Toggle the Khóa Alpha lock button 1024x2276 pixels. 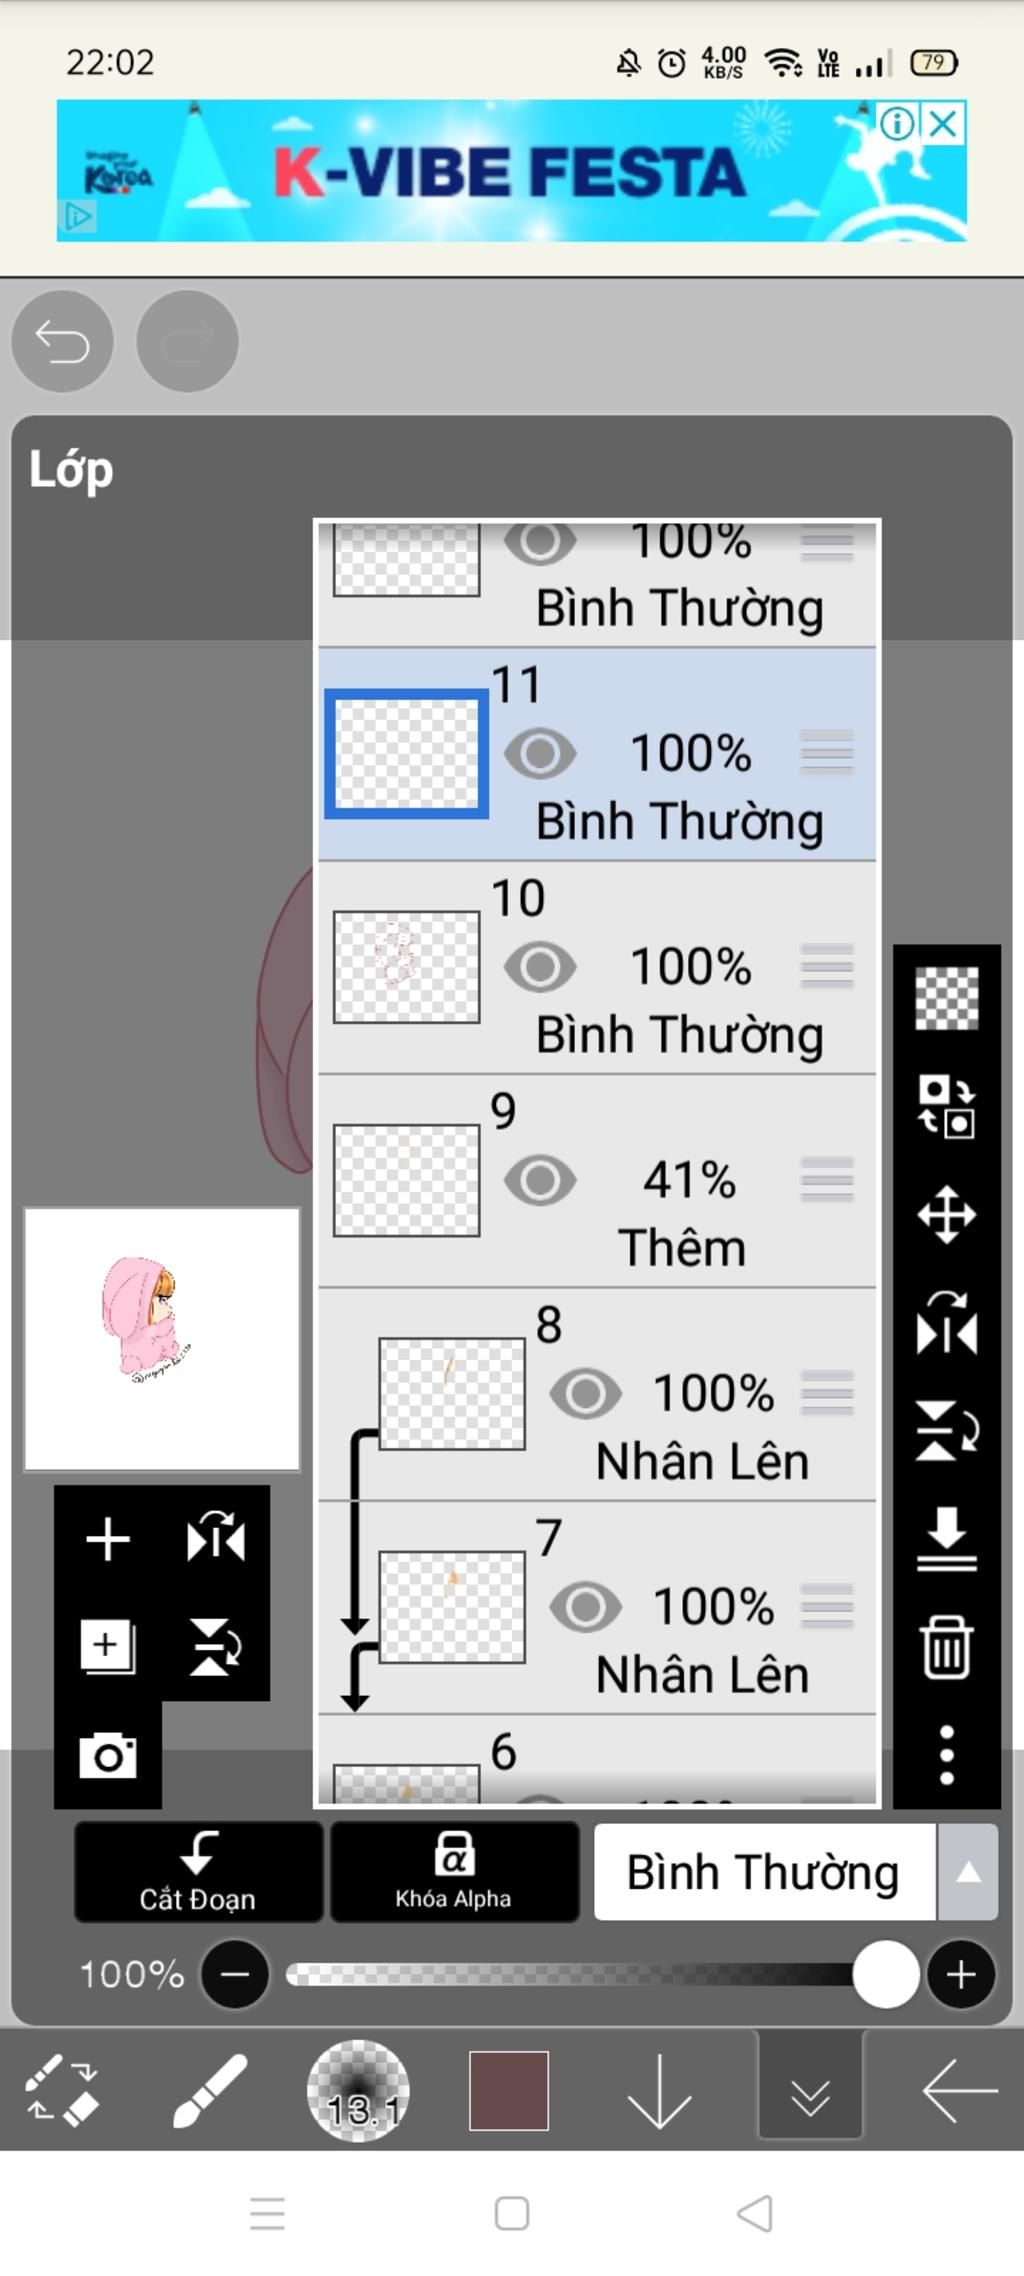[x=454, y=1872]
